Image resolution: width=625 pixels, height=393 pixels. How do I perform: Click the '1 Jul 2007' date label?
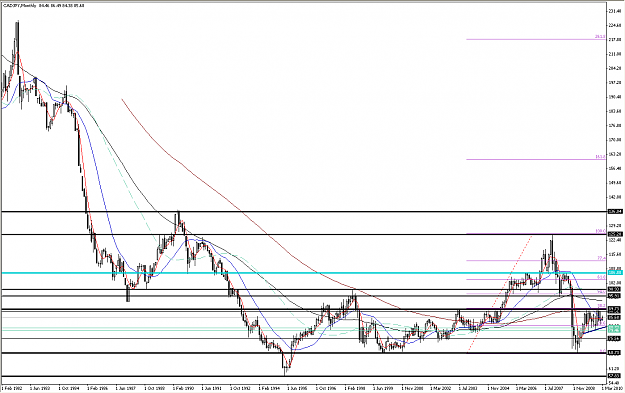pos(555,387)
